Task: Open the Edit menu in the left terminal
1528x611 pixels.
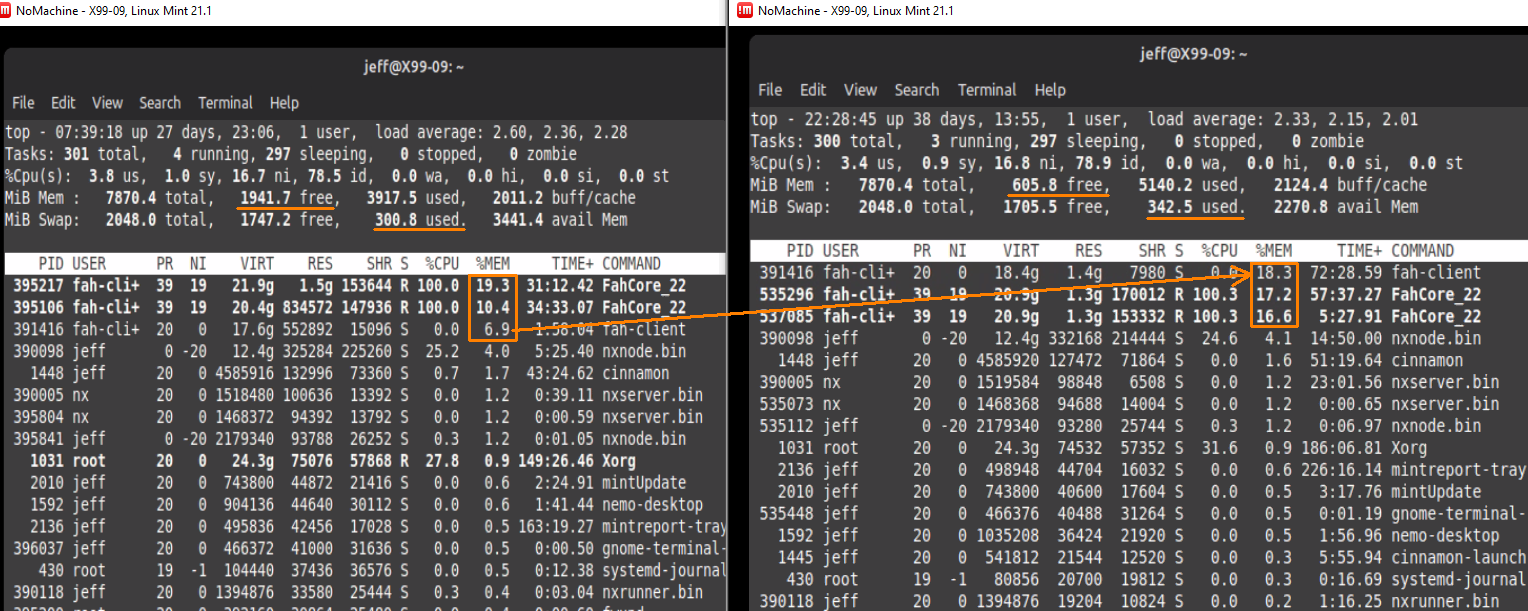Action: click(63, 102)
